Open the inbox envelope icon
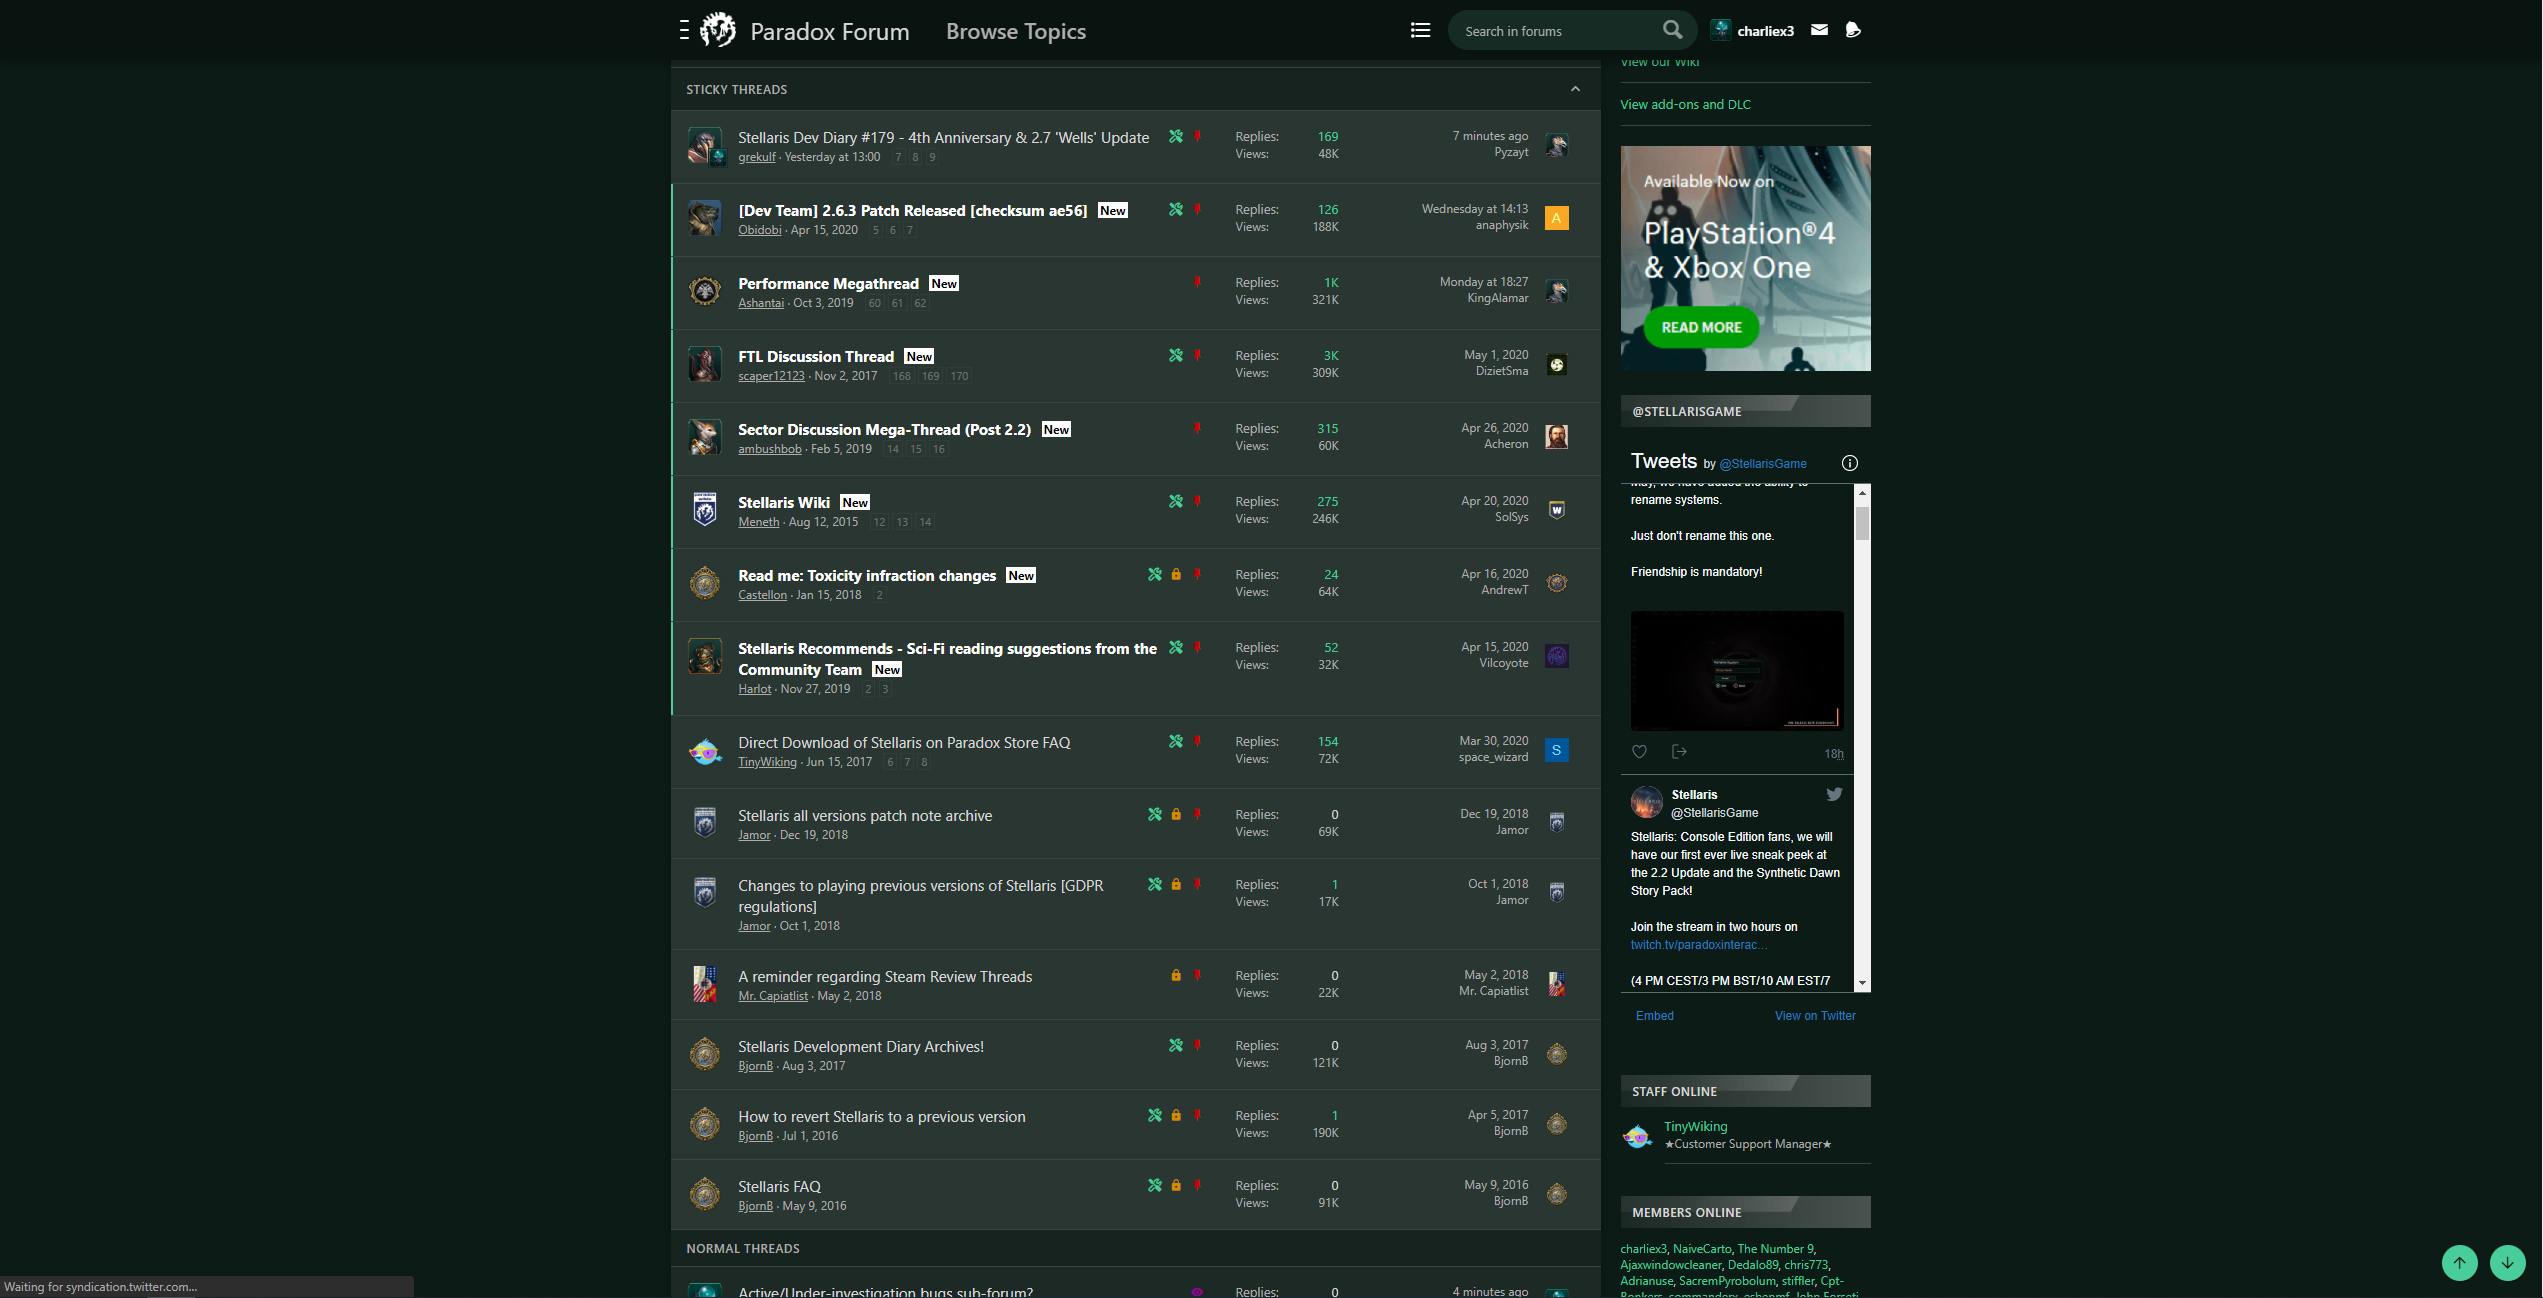This screenshot has width=2543, height=1298. click(1819, 30)
